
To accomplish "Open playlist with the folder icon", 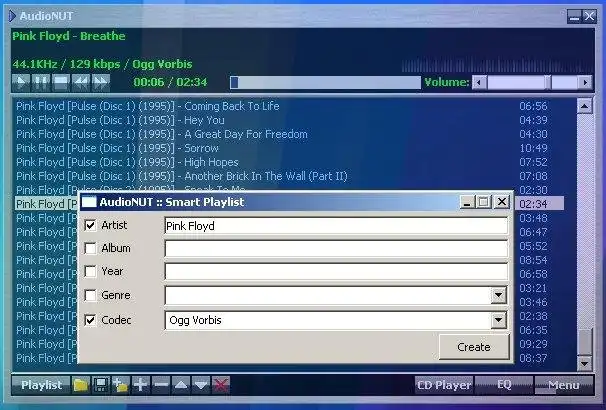I will pos(81,385).
